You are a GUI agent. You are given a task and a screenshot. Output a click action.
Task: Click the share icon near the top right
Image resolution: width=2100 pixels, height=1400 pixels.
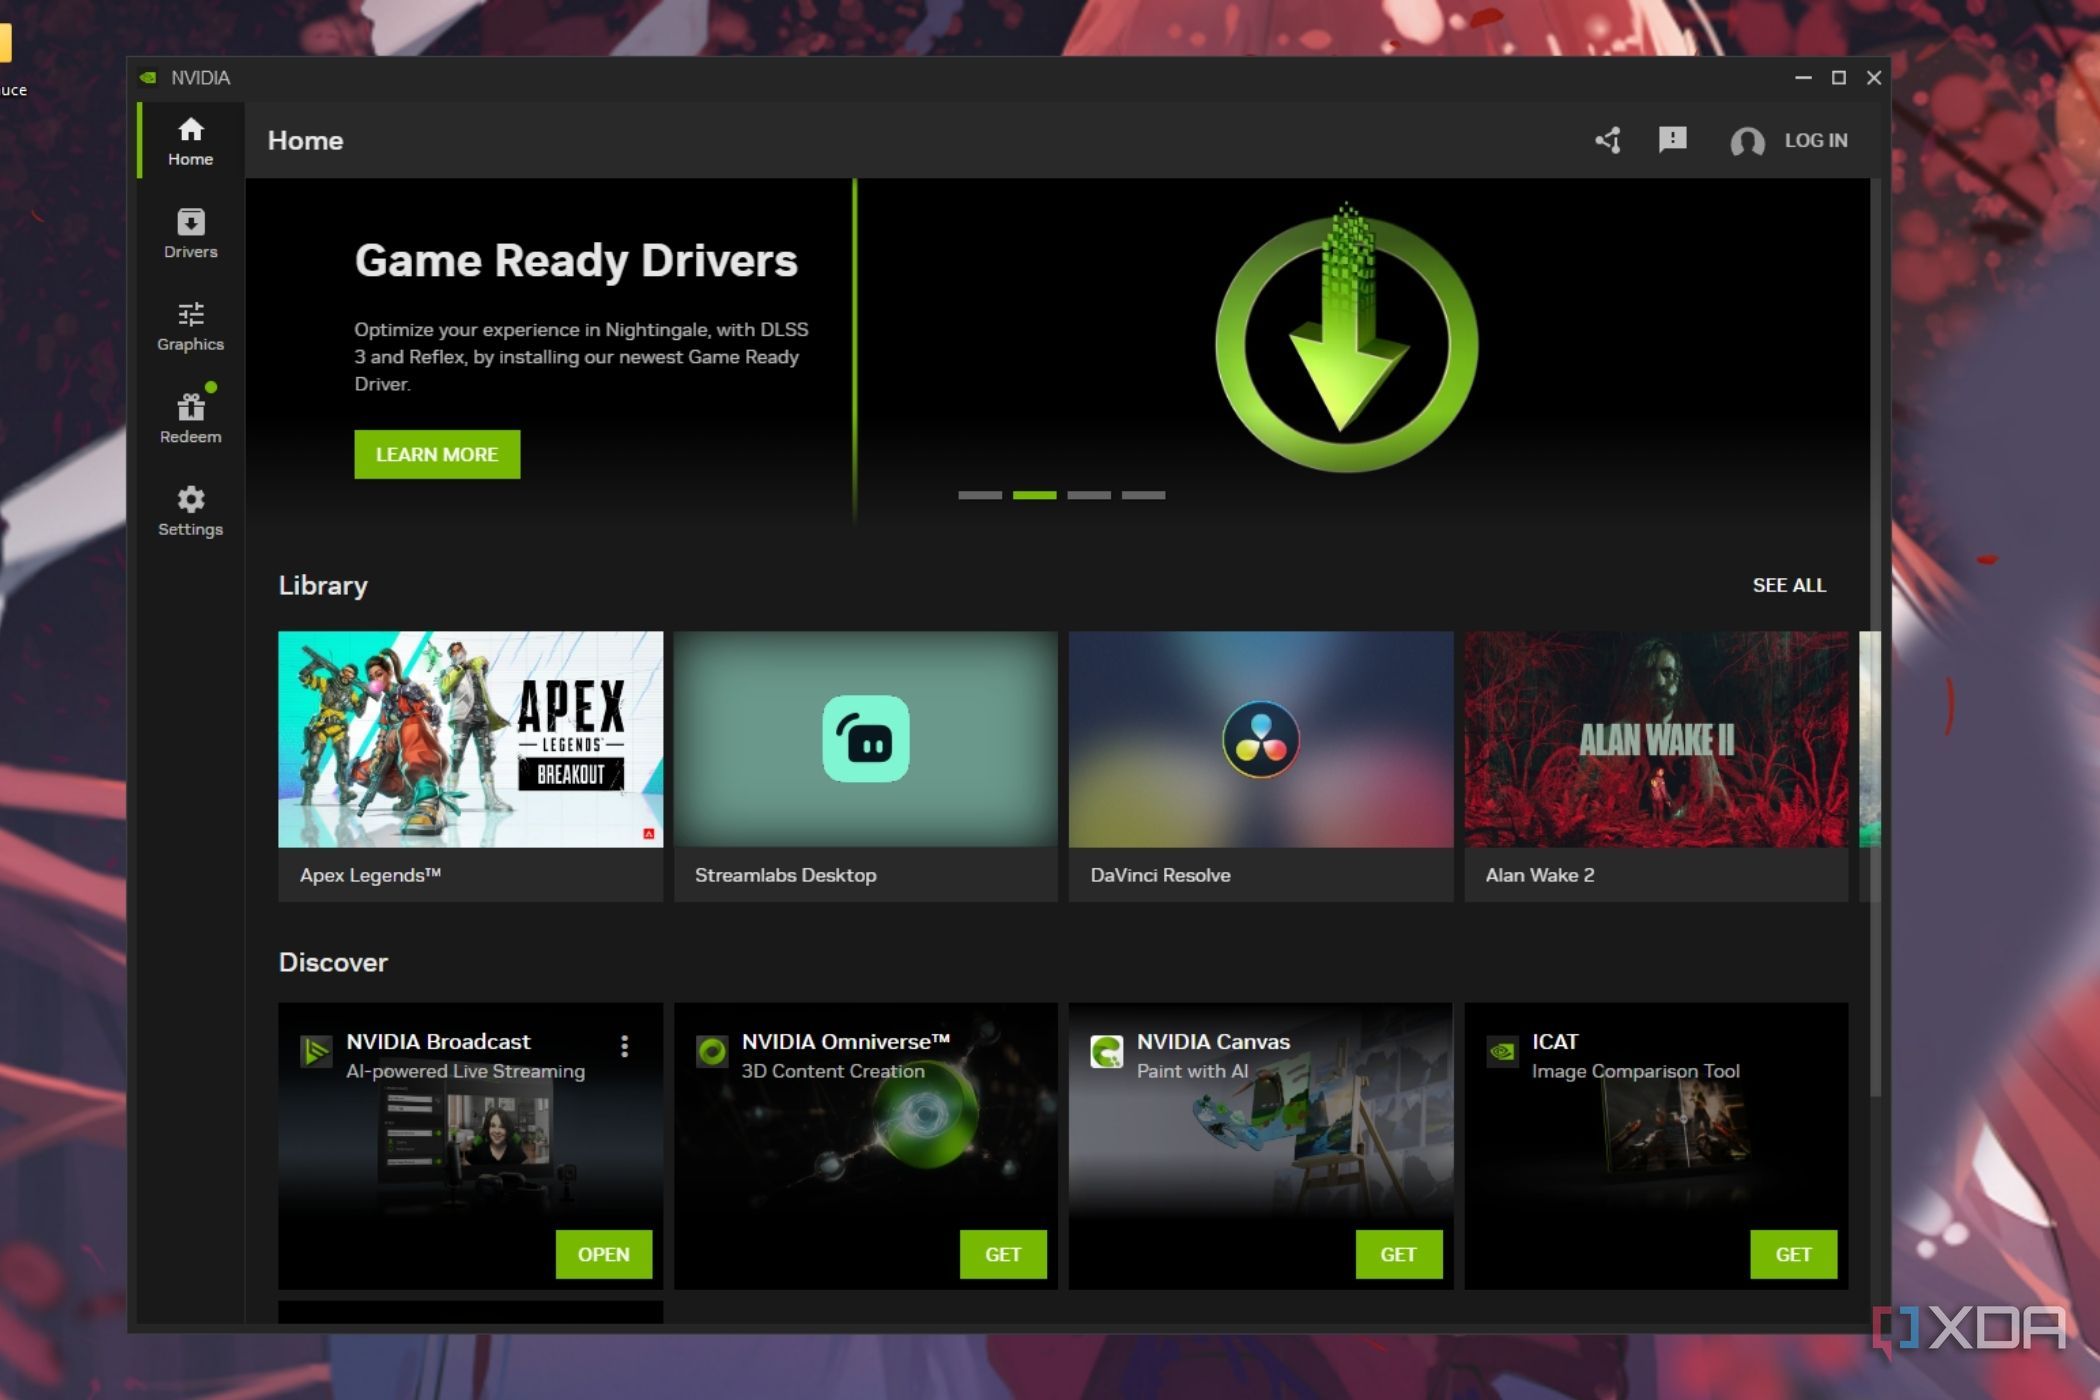[x=1608, y=141]
